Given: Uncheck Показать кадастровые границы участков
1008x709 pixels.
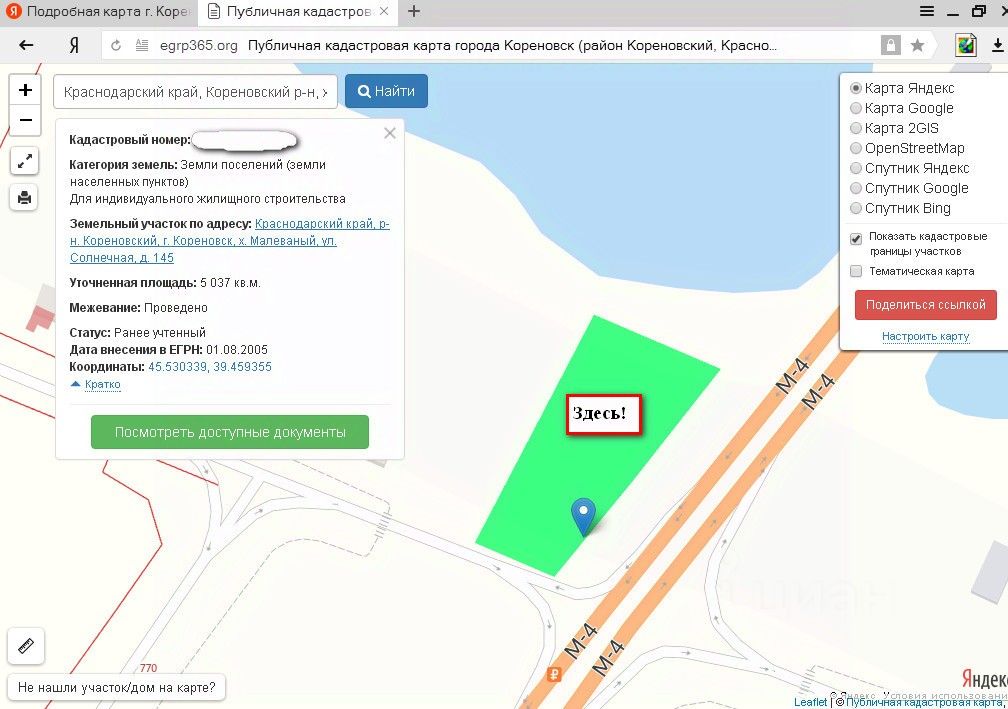Looking at the screenshot, I should (x=856, y=238).
